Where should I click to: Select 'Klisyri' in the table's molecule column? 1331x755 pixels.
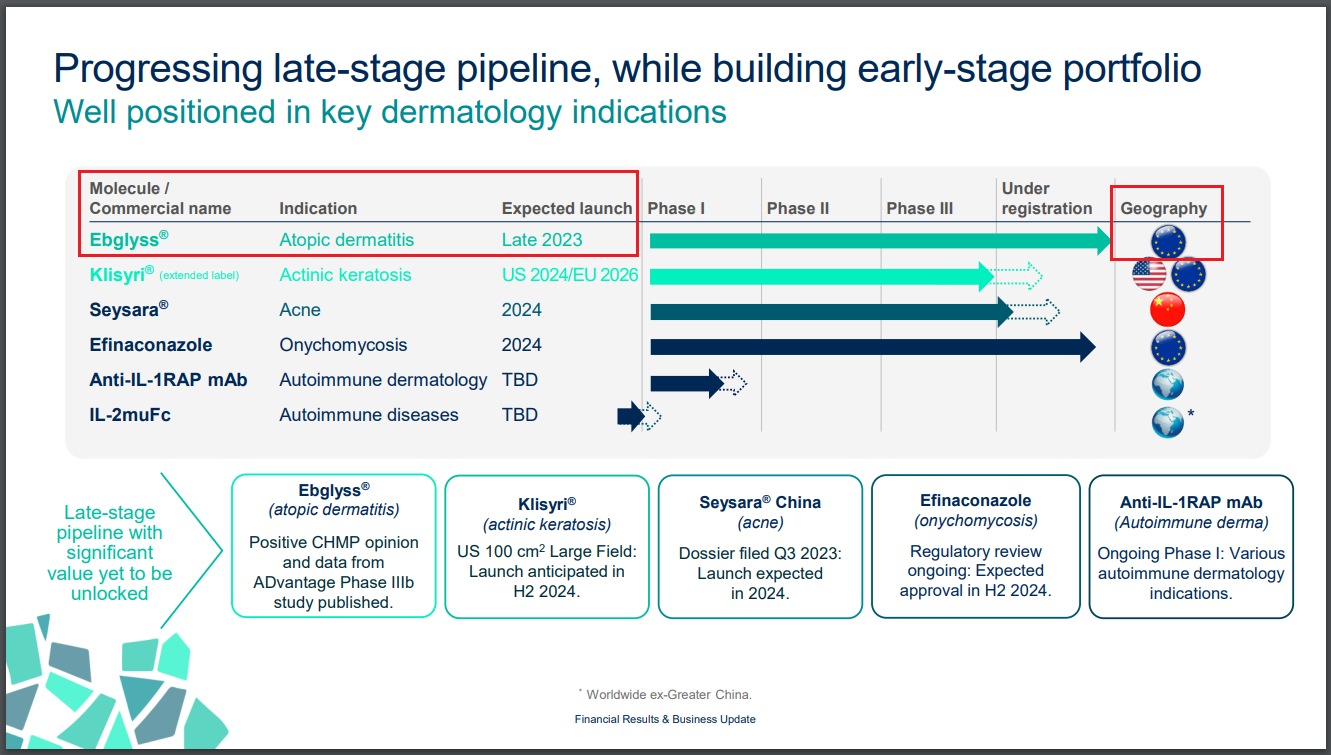click(122, 274)
